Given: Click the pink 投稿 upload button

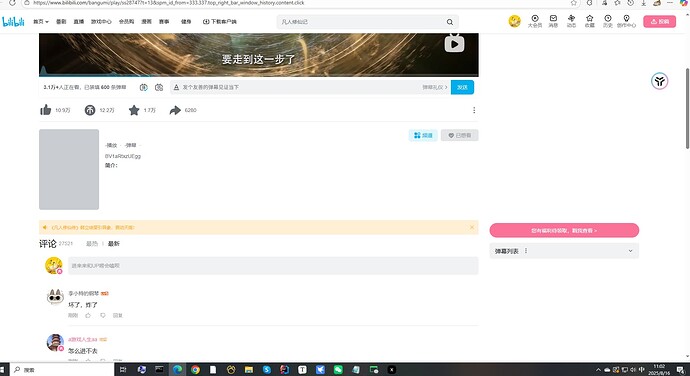Looking at the screenshot, I should [x=659, y=21].
